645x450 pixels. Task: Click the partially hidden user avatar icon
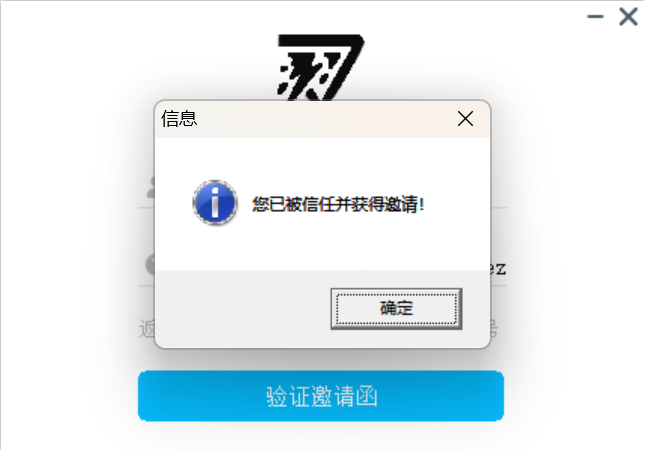coord(151,187)
